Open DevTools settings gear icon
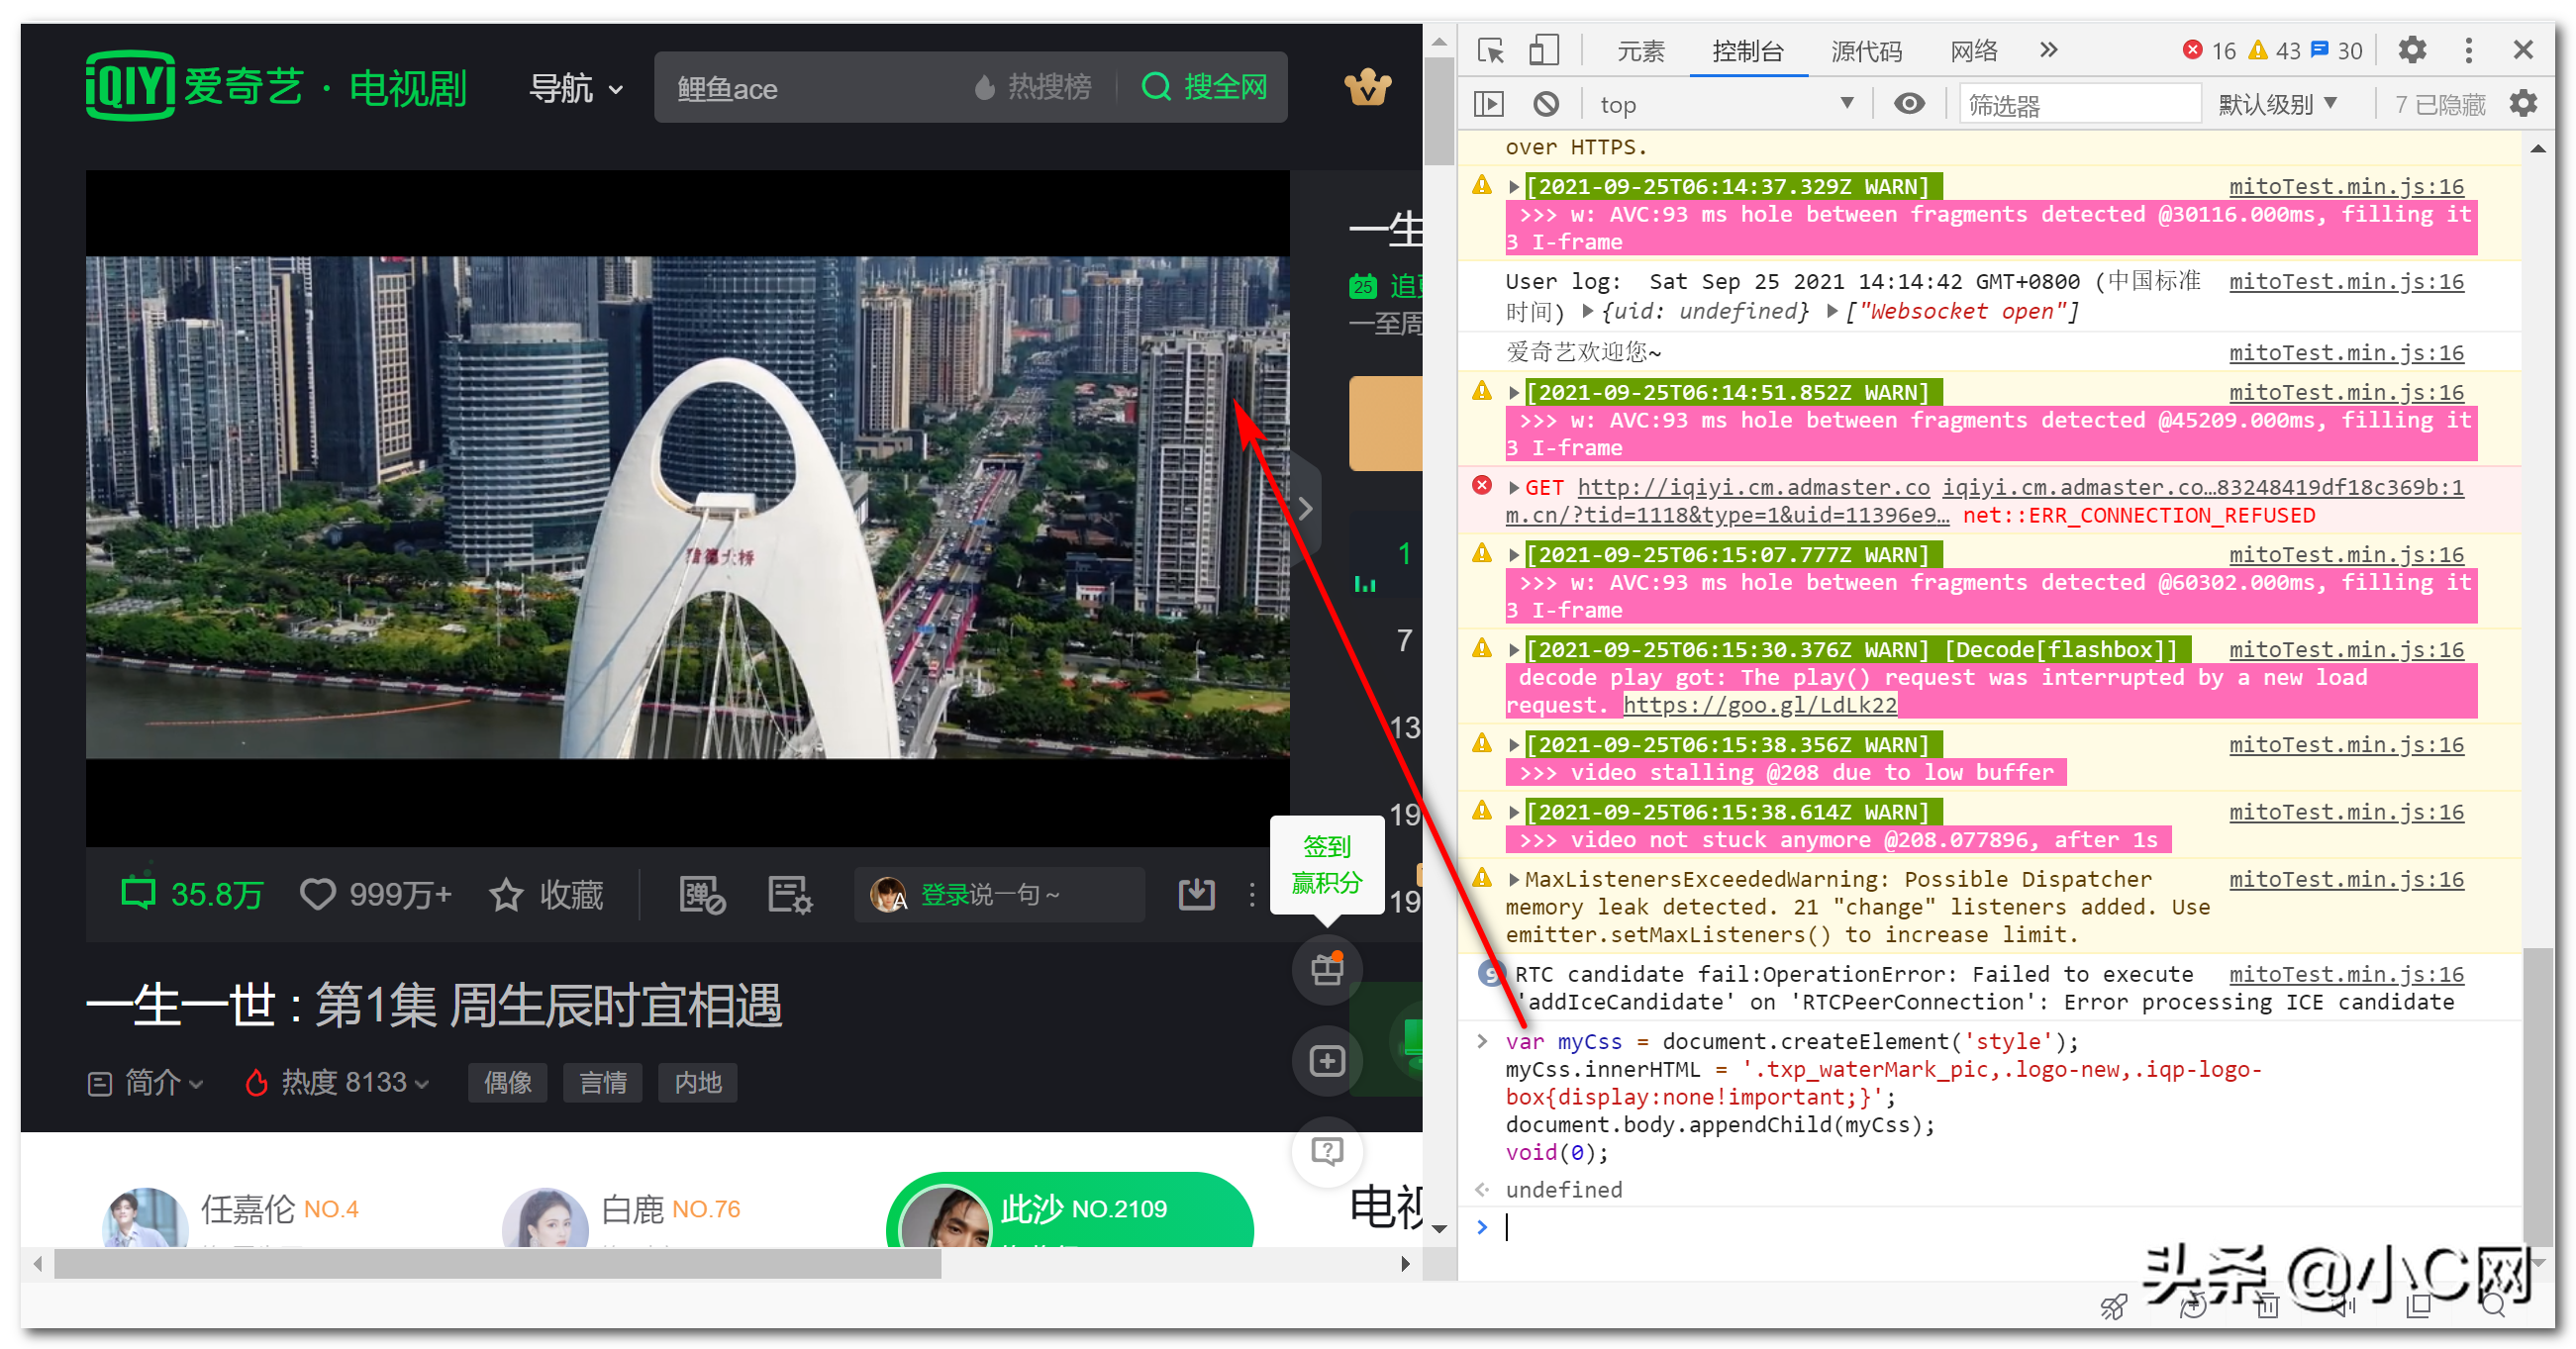Screen dimensions: 2576x1349 [2412, 50]
